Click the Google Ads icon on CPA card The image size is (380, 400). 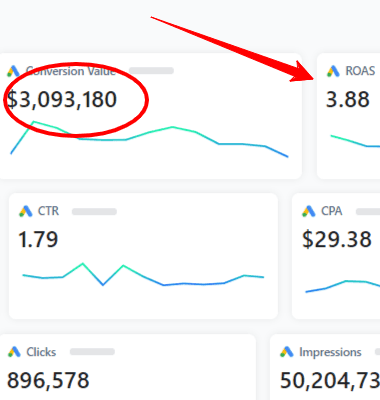click(309, 211)
